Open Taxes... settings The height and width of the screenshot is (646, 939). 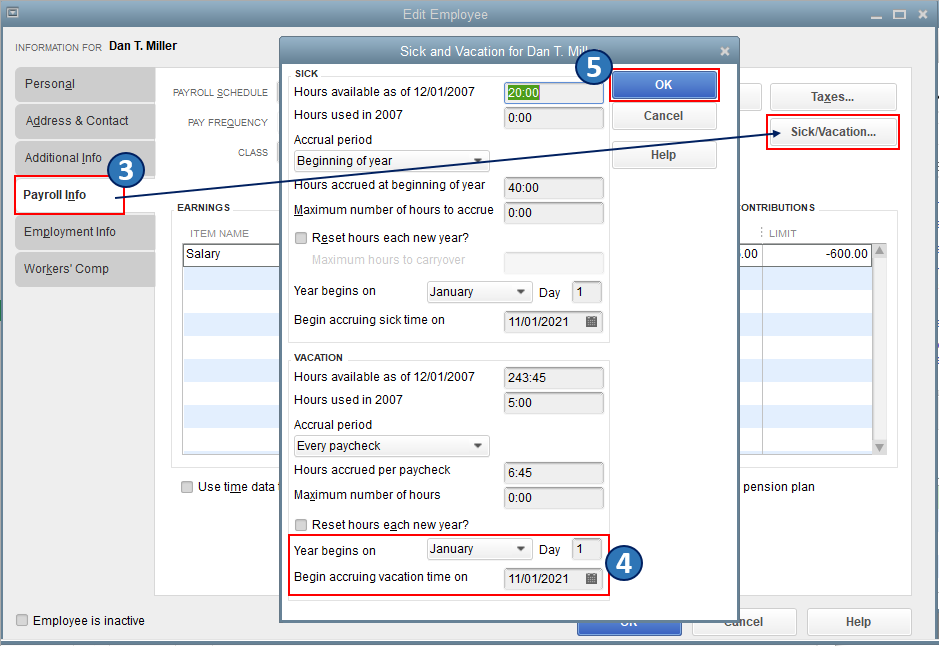click(x=833, y=97)
